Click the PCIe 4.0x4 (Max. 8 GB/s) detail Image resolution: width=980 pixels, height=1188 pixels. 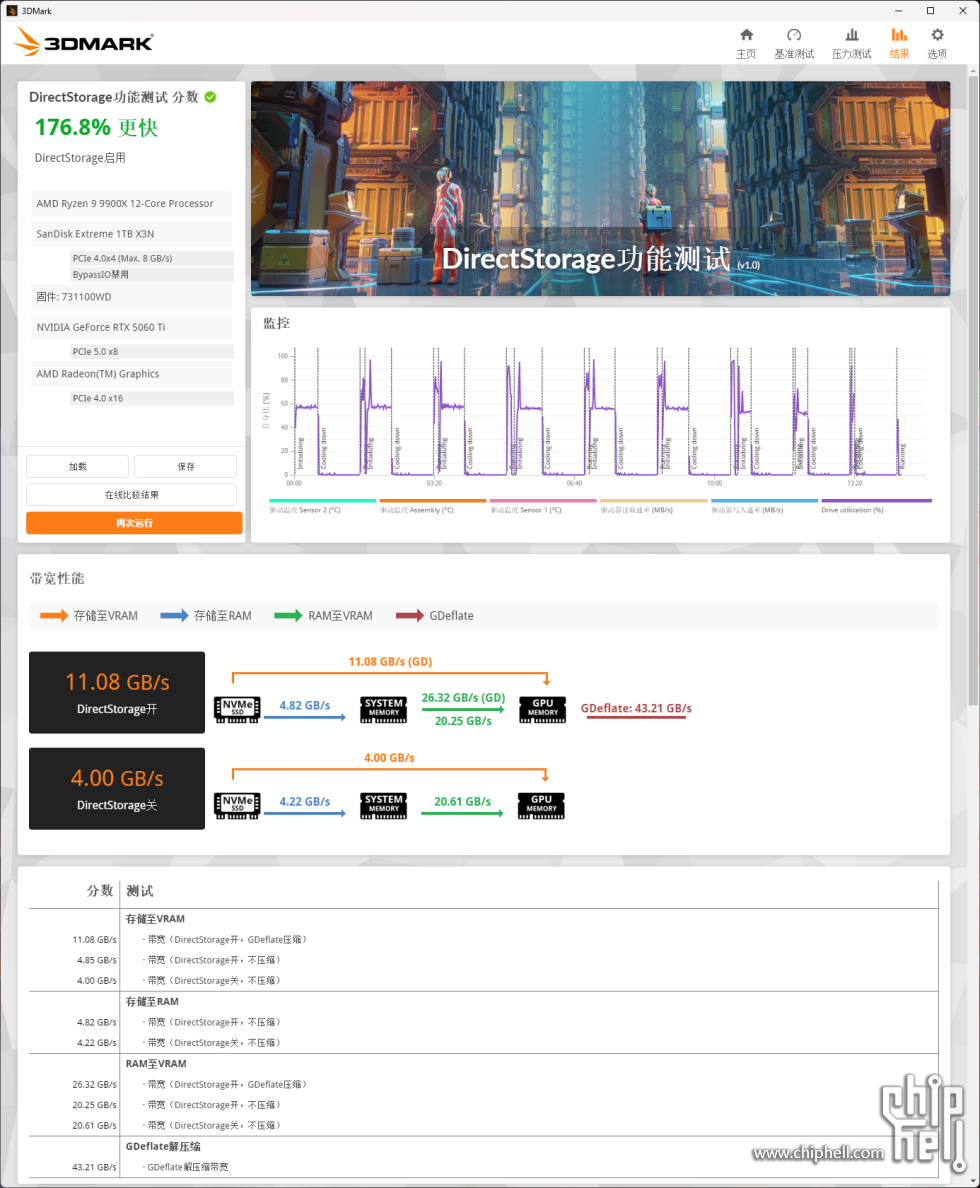click(152, 258)
